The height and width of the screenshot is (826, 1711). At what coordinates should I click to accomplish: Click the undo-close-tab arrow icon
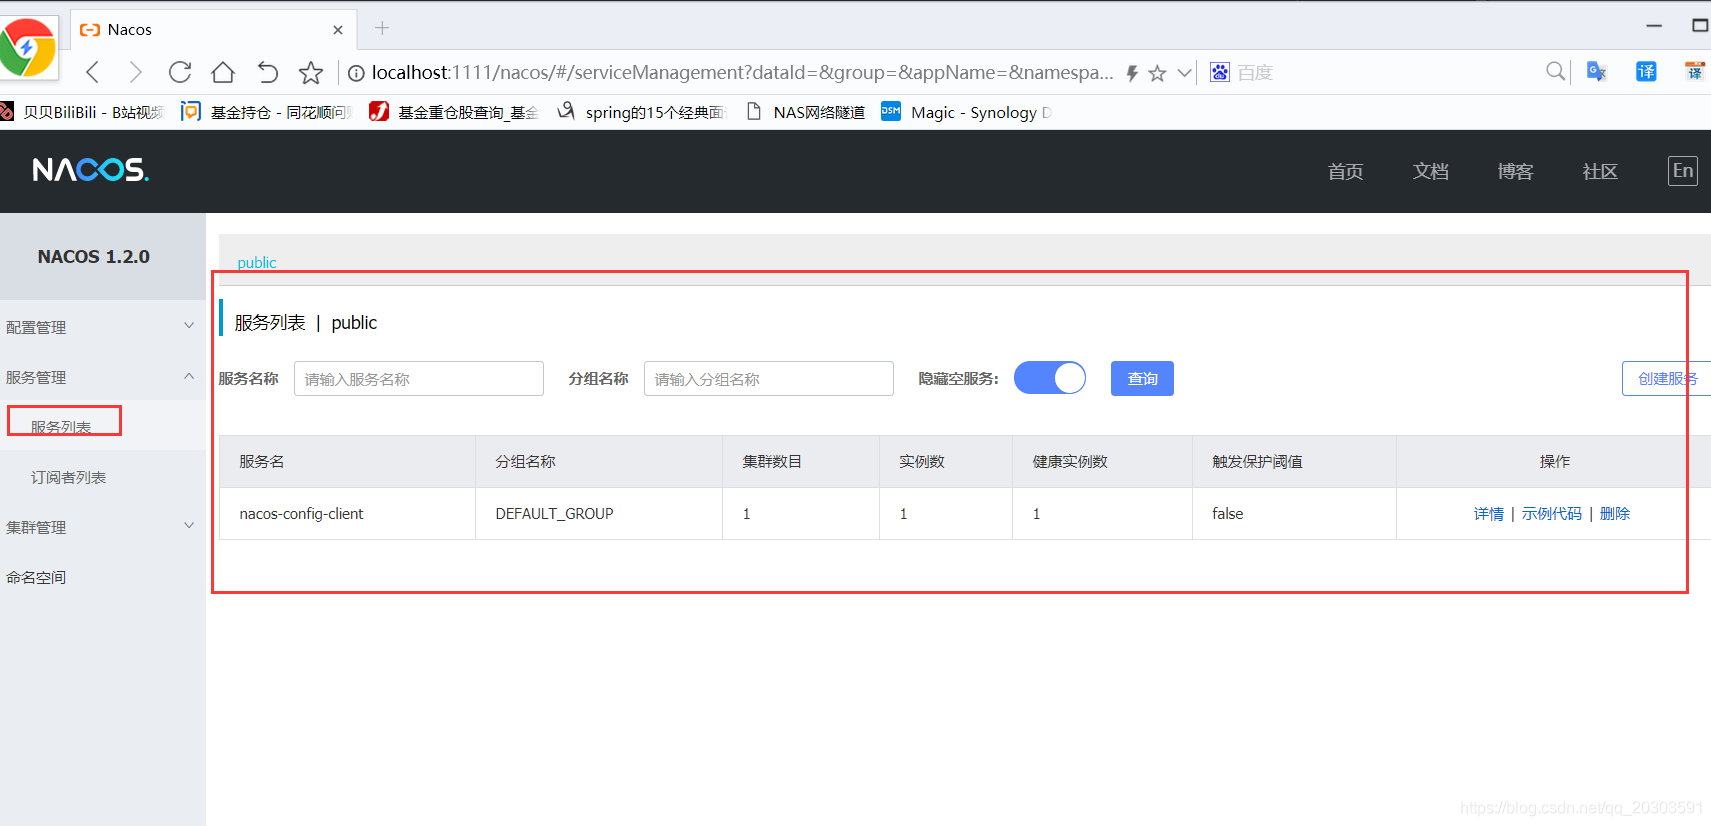(267, 72)
